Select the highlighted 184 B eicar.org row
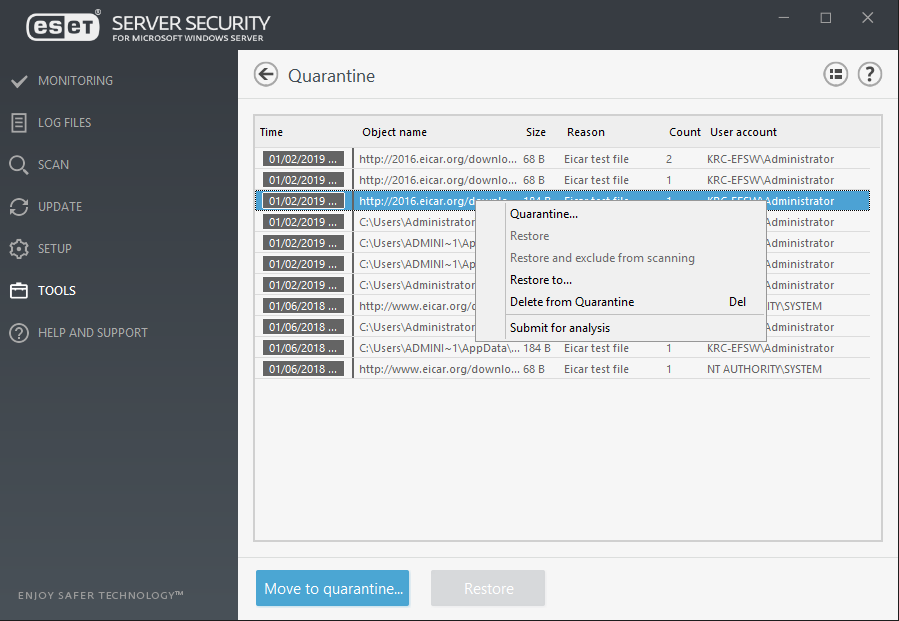 pyautogui.click(x=562, y=201)
